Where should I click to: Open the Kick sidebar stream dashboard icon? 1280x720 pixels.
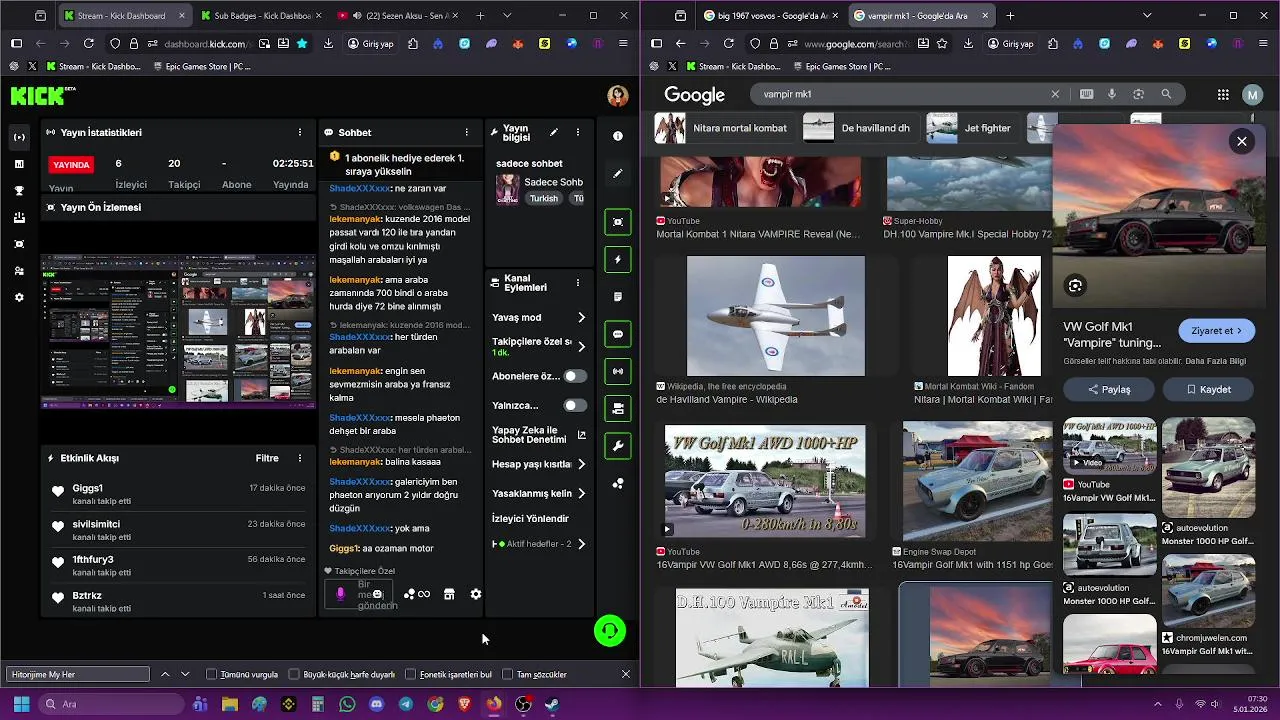pyautogui.click(x=19, y=137)
